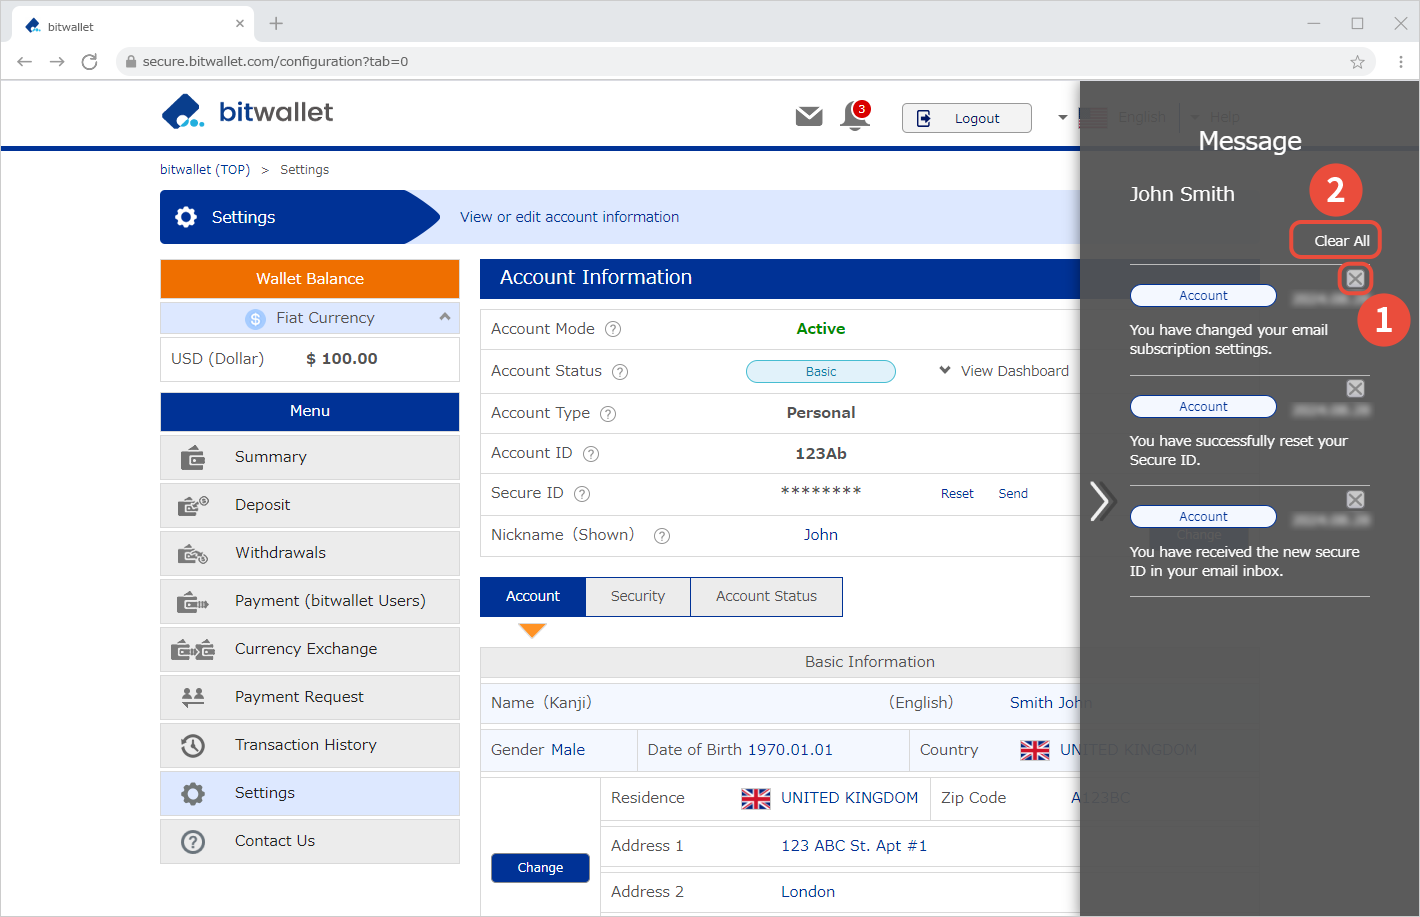
Task: Open the mail envelope icon in header
Action: tap(808, 117)
